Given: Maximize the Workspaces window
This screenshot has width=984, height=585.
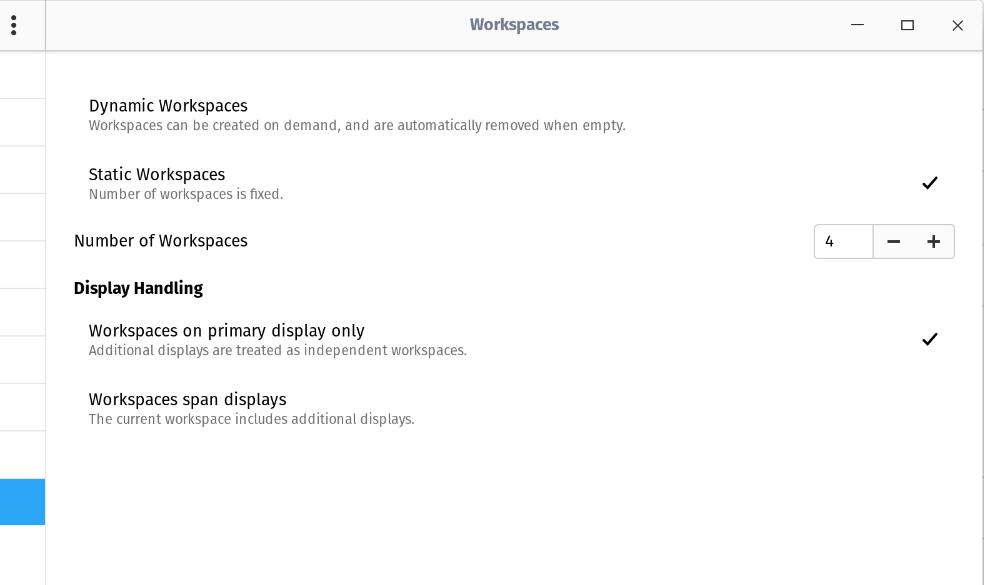Looking at the screenshot, I should pyautogui.click(x=907, y=25).
